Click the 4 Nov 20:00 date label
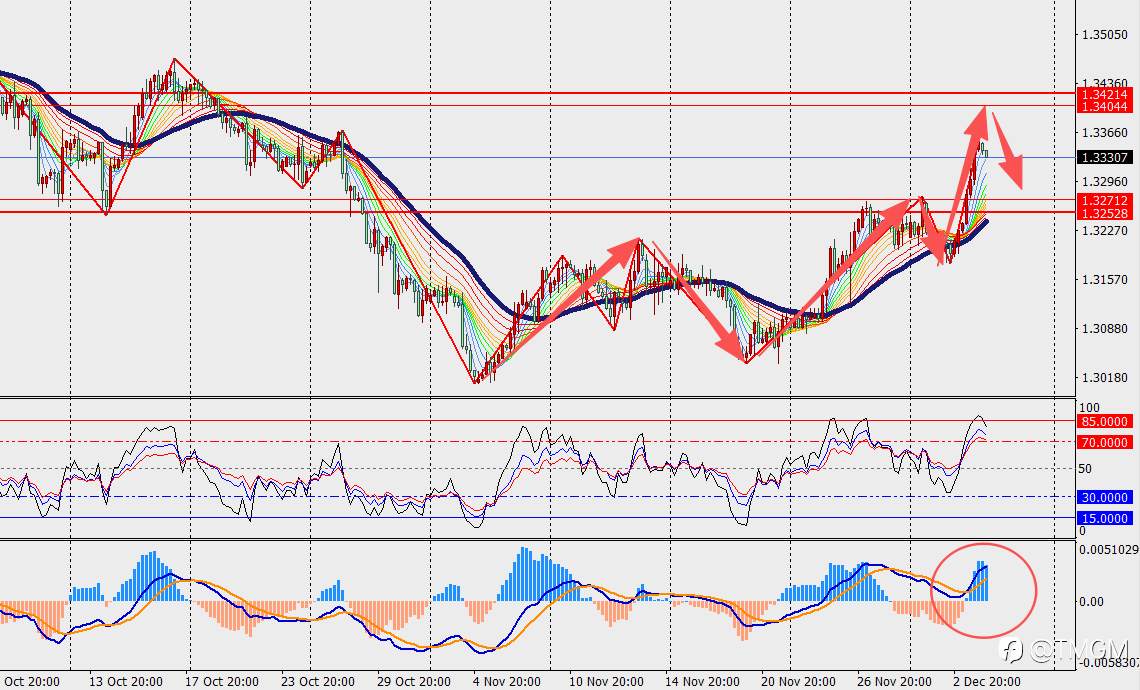The width and height of the screenshot is (1140, 690). (x=507, y=682)
